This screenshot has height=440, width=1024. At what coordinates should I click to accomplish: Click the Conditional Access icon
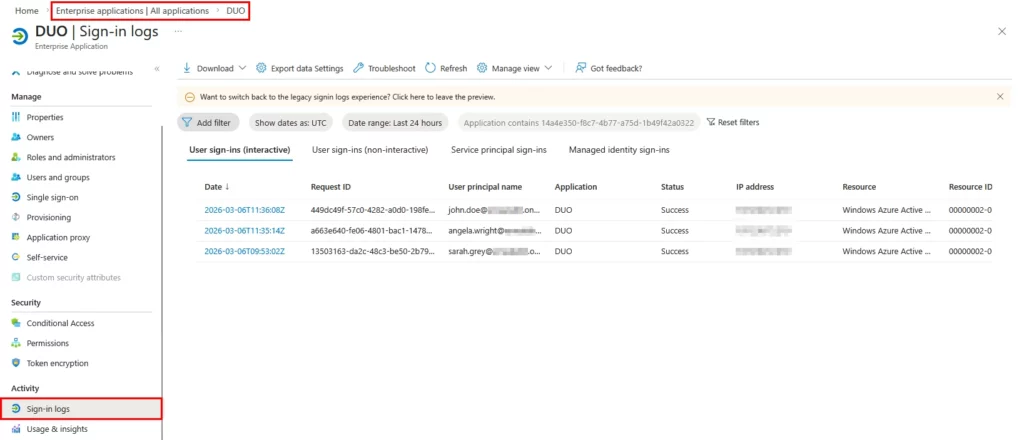pyautogui.click(x=16, y=323)
